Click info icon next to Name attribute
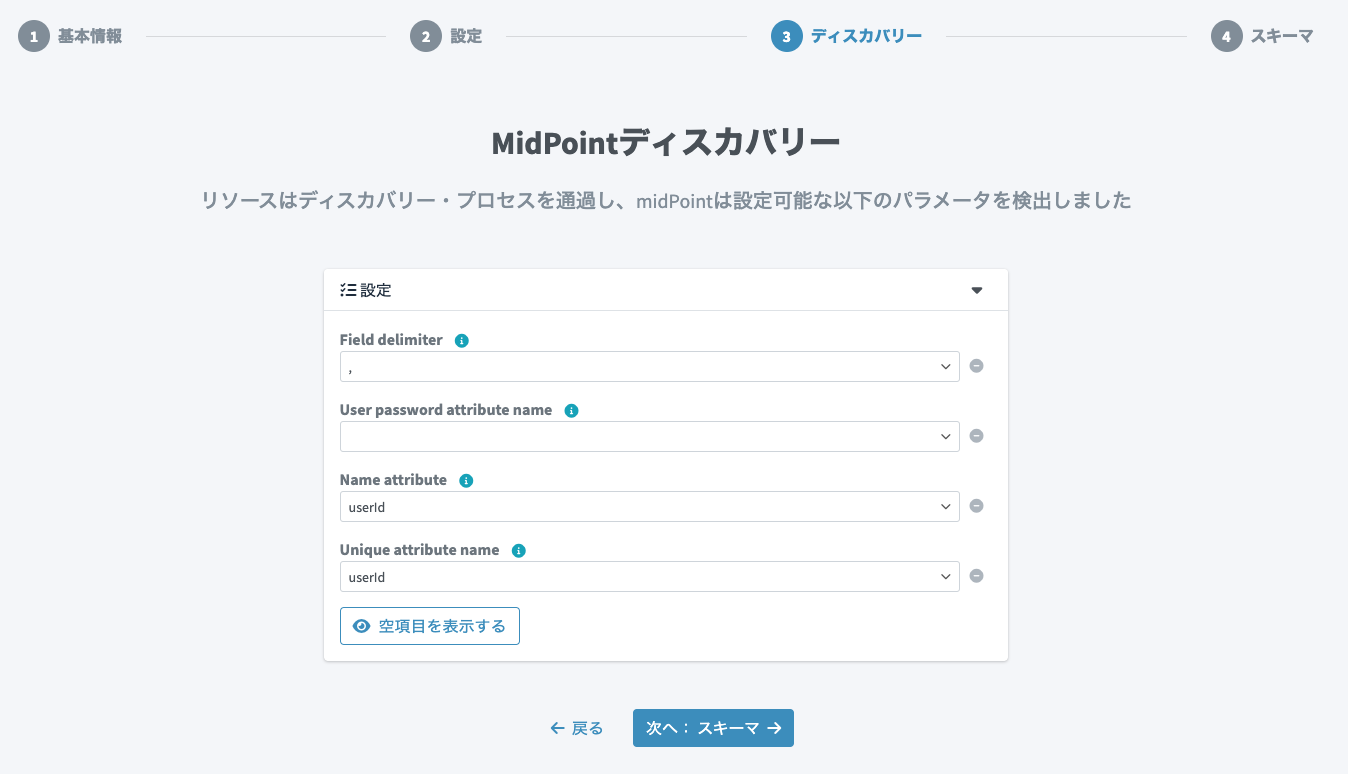Image resolution: width=1348 pixels, height=774 pixels. [466, 481]
